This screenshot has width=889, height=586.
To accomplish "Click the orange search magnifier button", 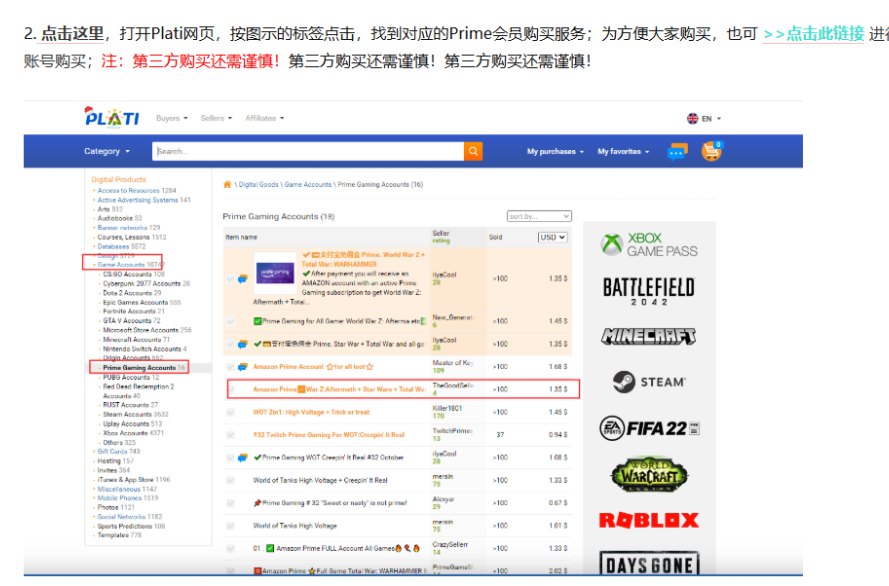I will [473, 151].
